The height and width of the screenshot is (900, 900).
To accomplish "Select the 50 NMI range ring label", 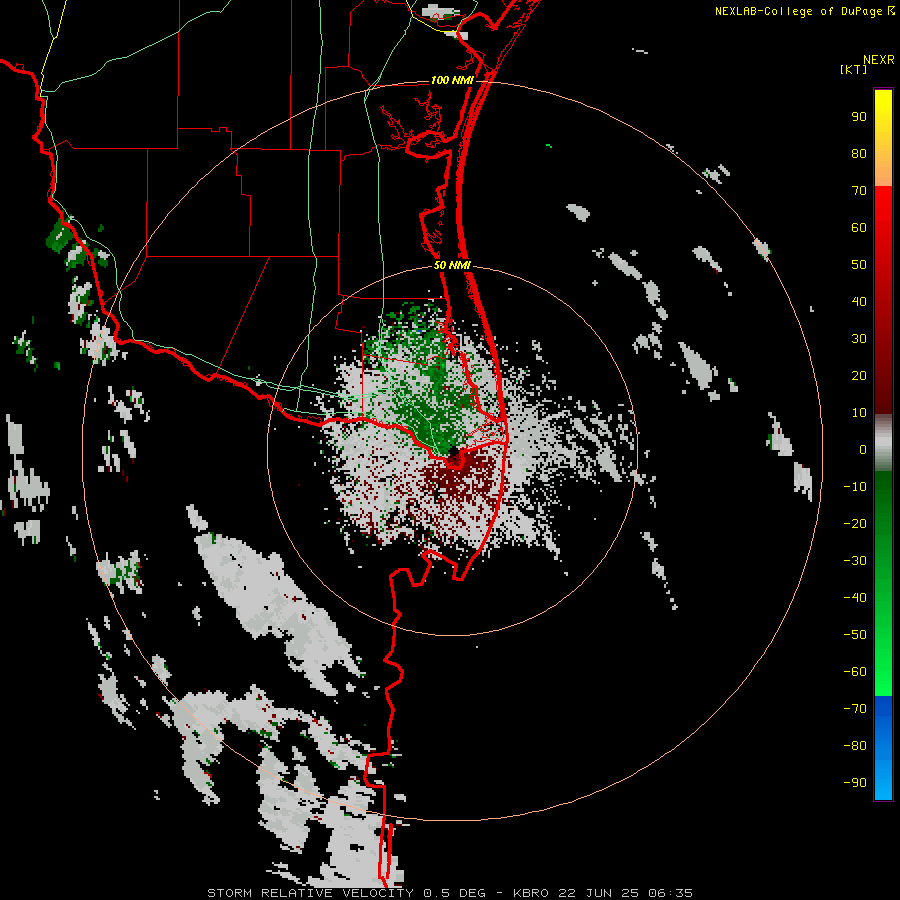I will [x=452, y=265].
